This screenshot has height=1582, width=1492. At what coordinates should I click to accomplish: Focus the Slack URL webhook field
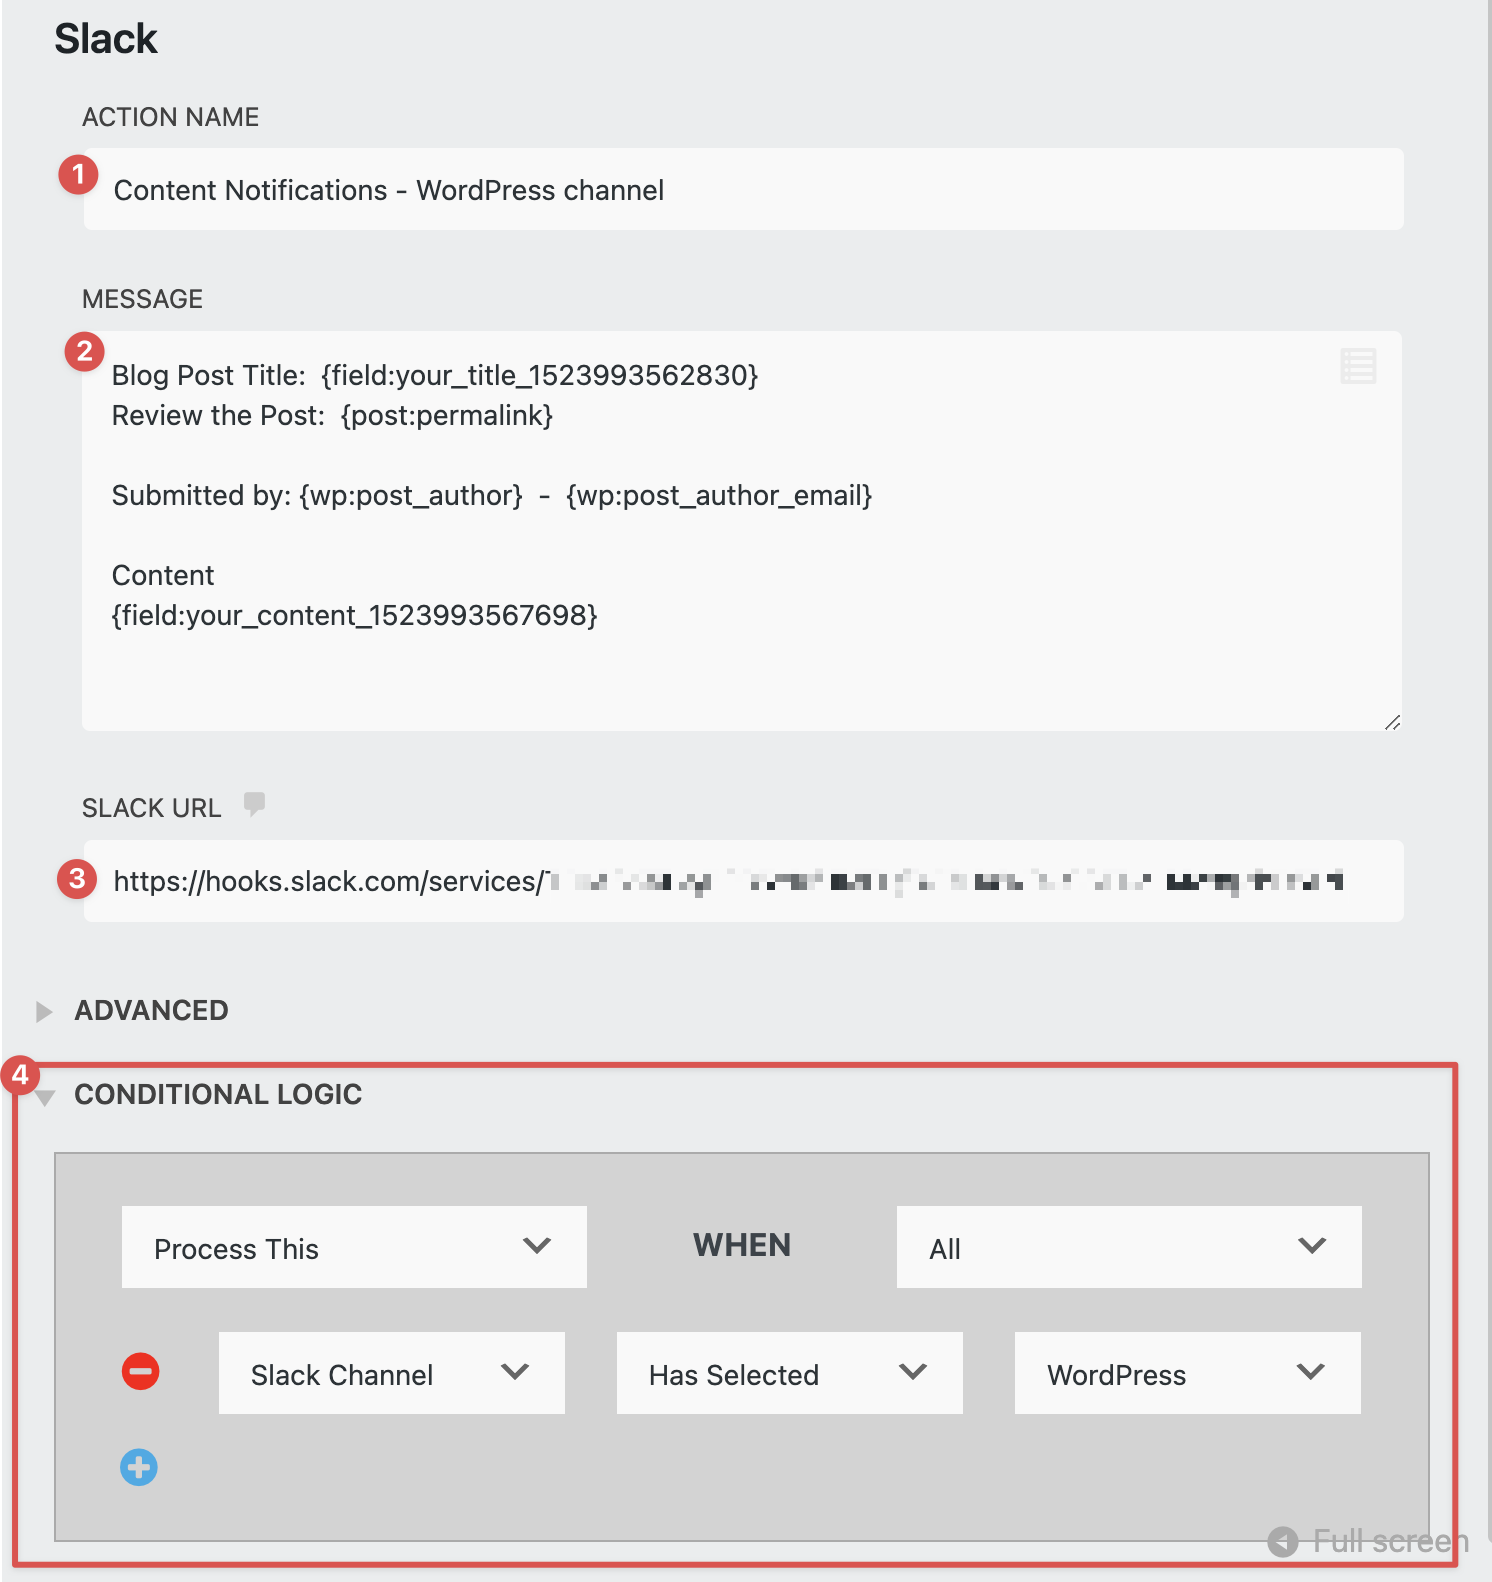[743, 881]
